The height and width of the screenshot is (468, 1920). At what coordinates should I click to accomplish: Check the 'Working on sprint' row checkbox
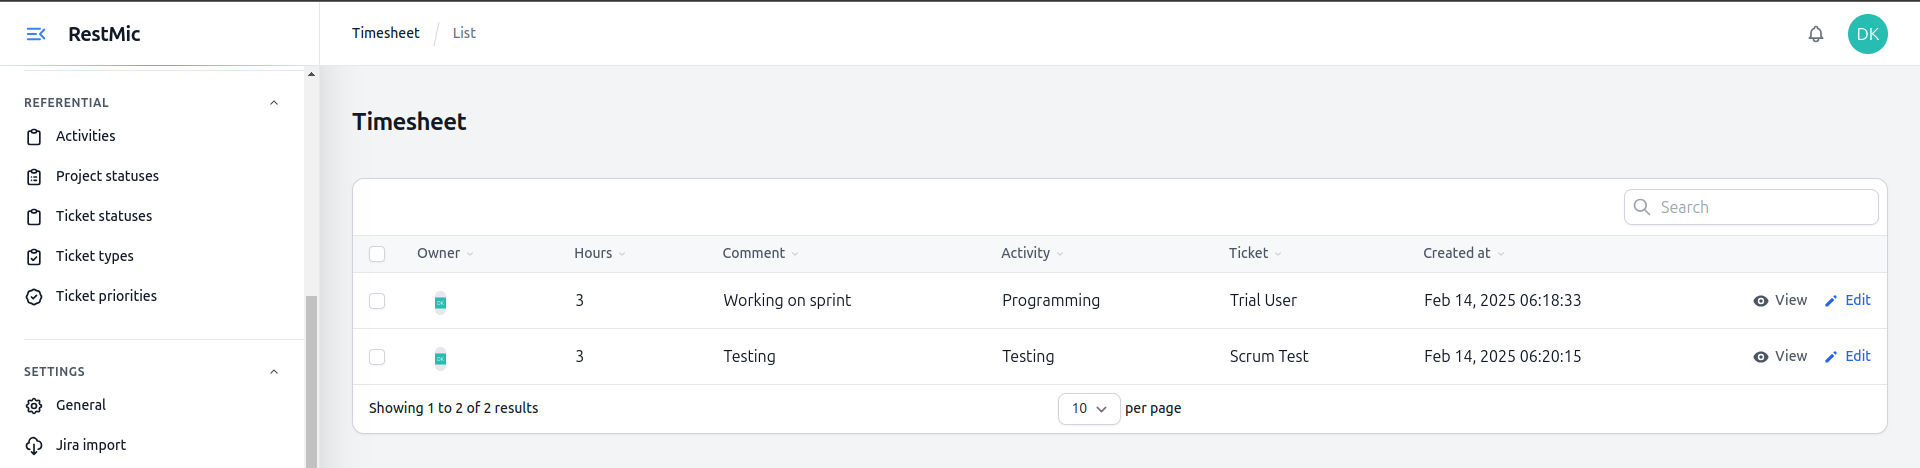[x=377, y=301]
